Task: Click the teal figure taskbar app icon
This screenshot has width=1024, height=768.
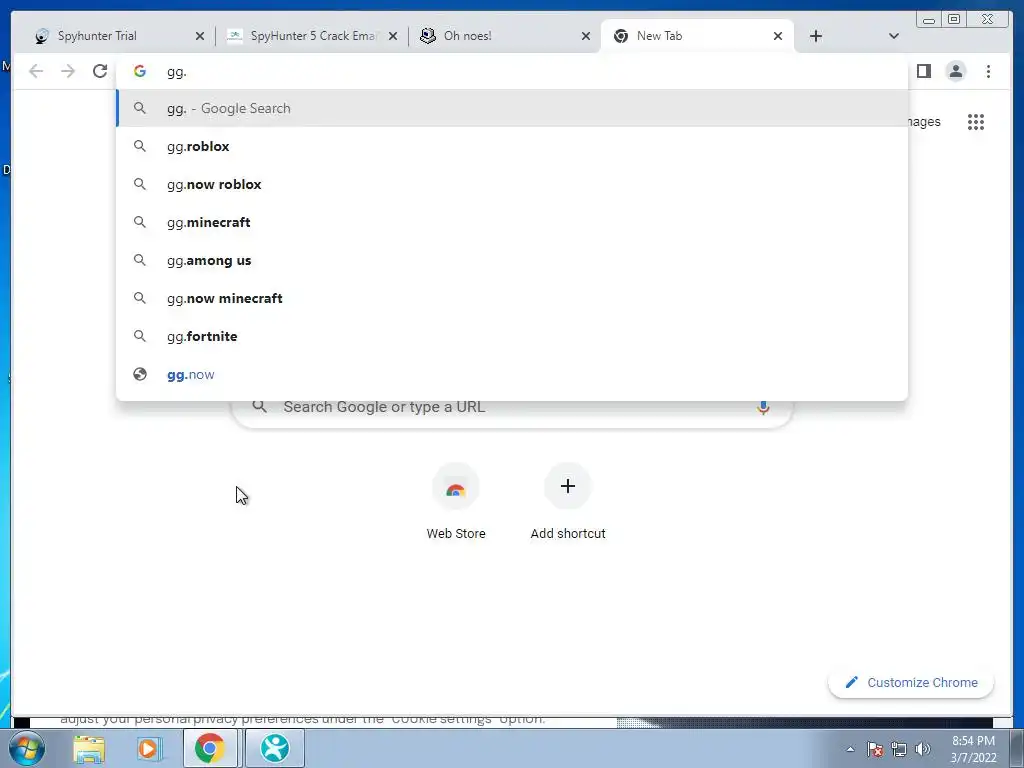Action: pyautogui.click(x=275, y=748)
